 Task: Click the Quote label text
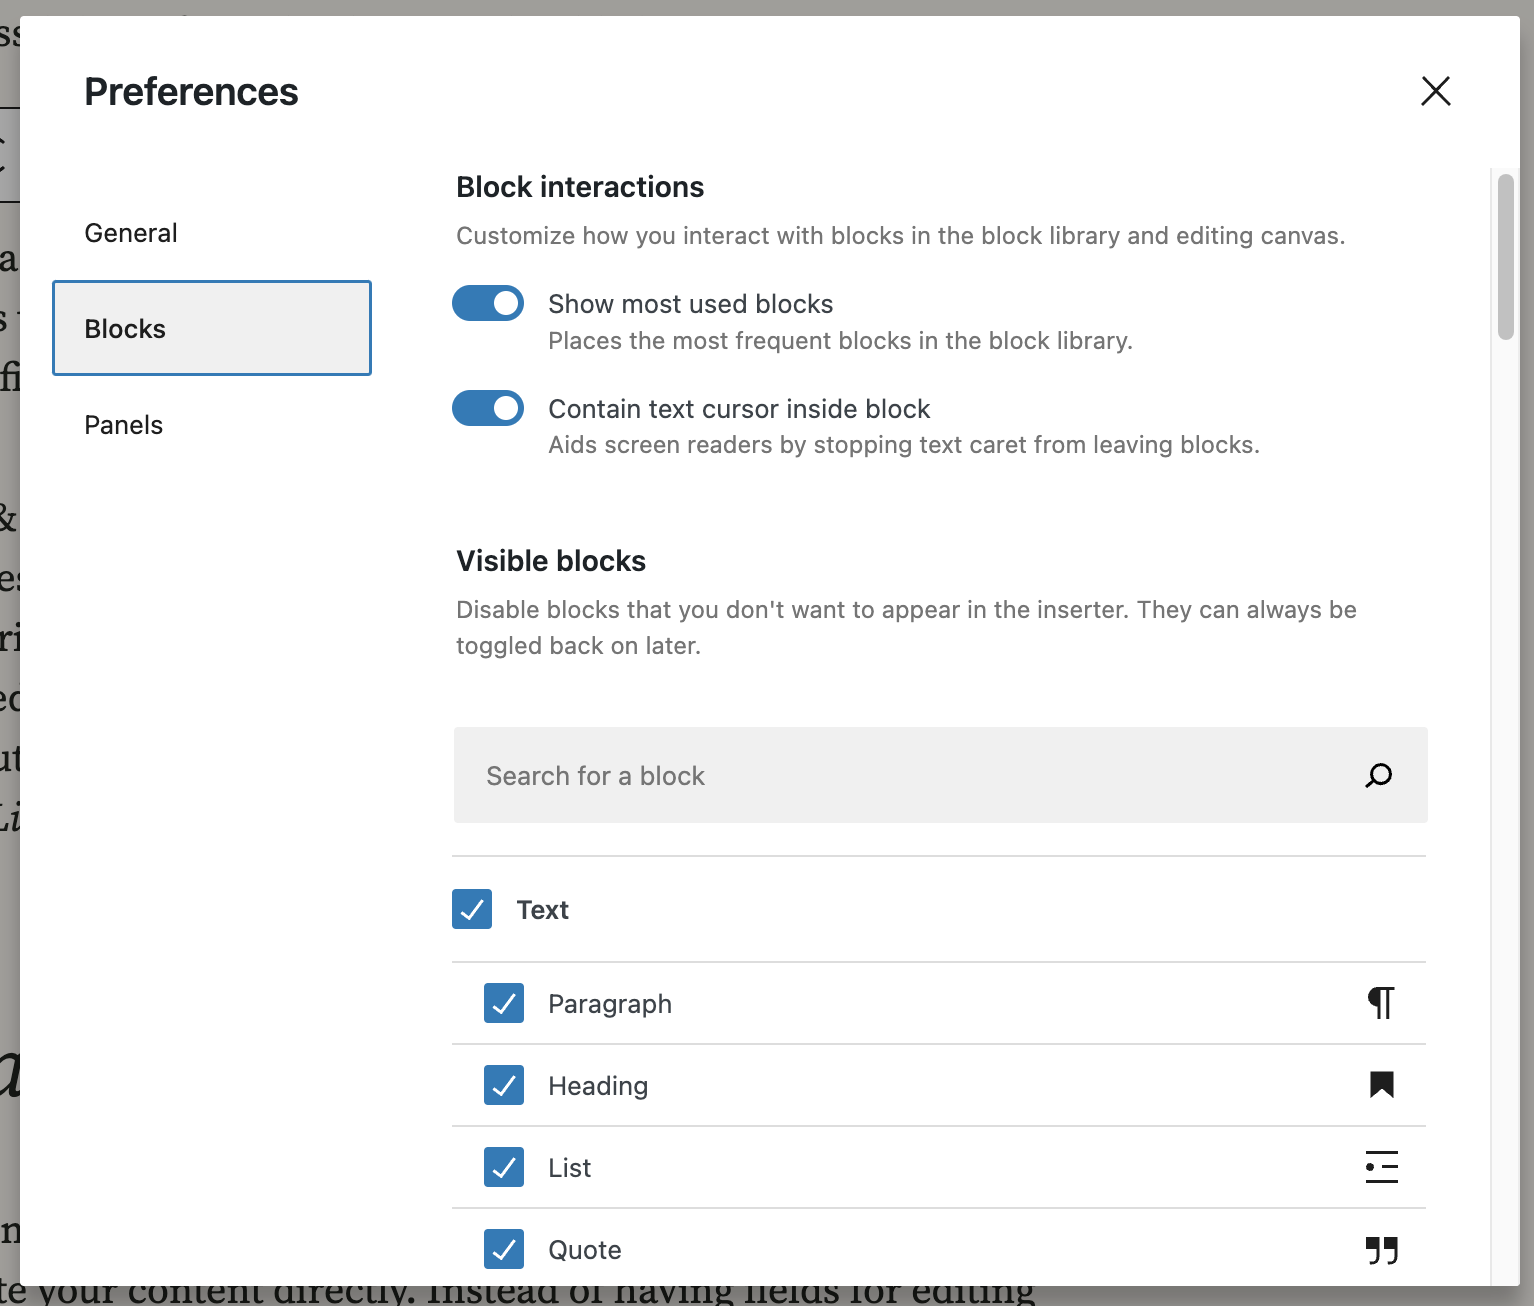585,1250
